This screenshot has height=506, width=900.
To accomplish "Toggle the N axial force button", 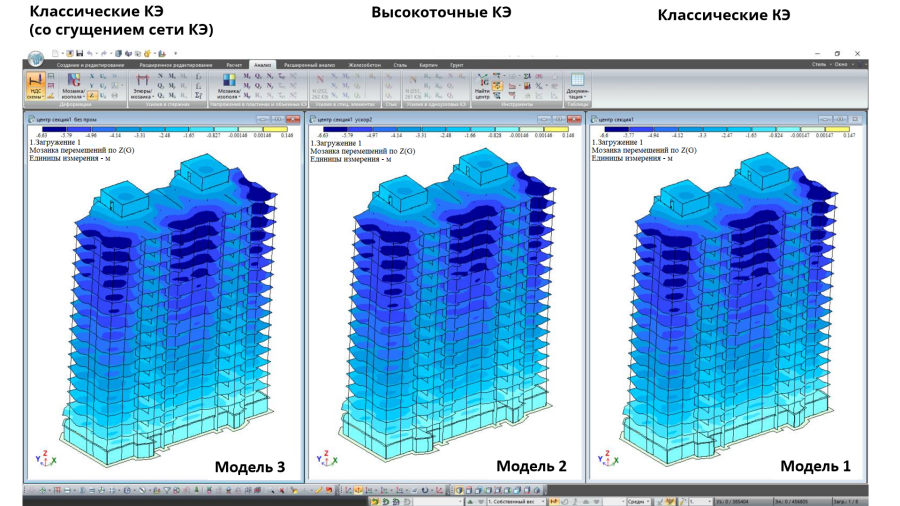I will (161, 76).
